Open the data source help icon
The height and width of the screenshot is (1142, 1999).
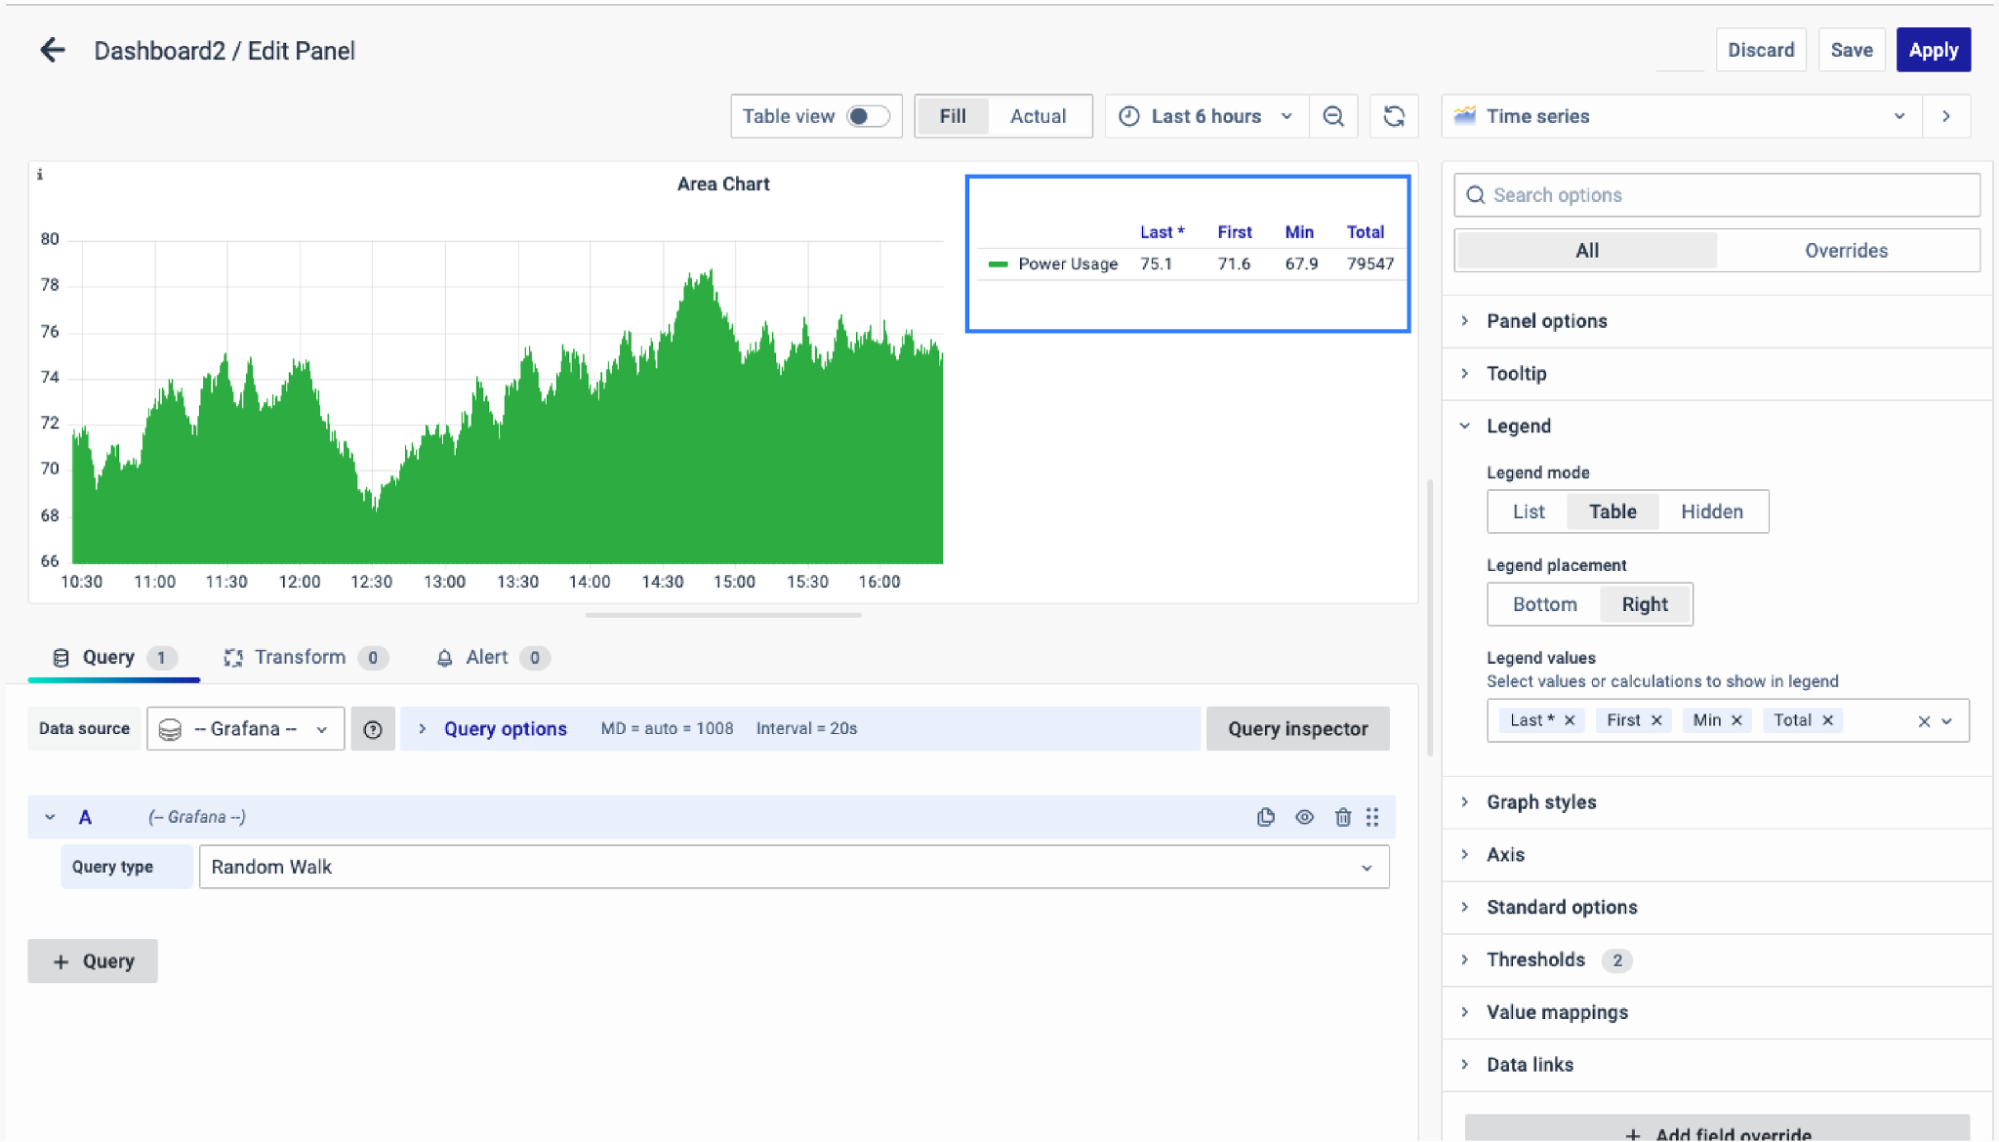pos(373,729)
